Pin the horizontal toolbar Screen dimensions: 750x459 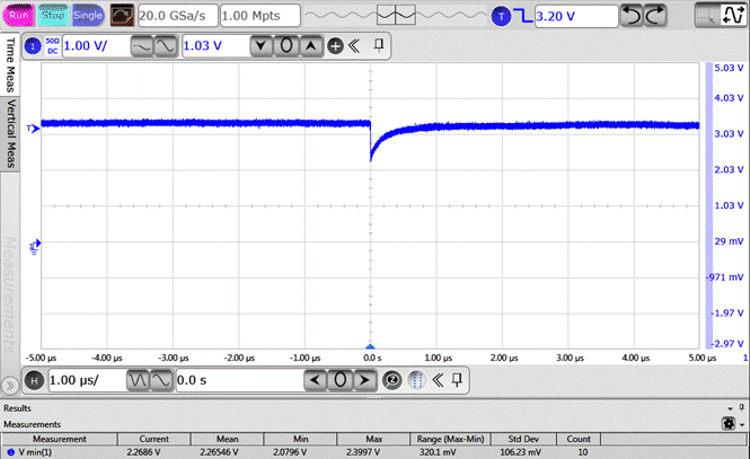coord(457,380)
